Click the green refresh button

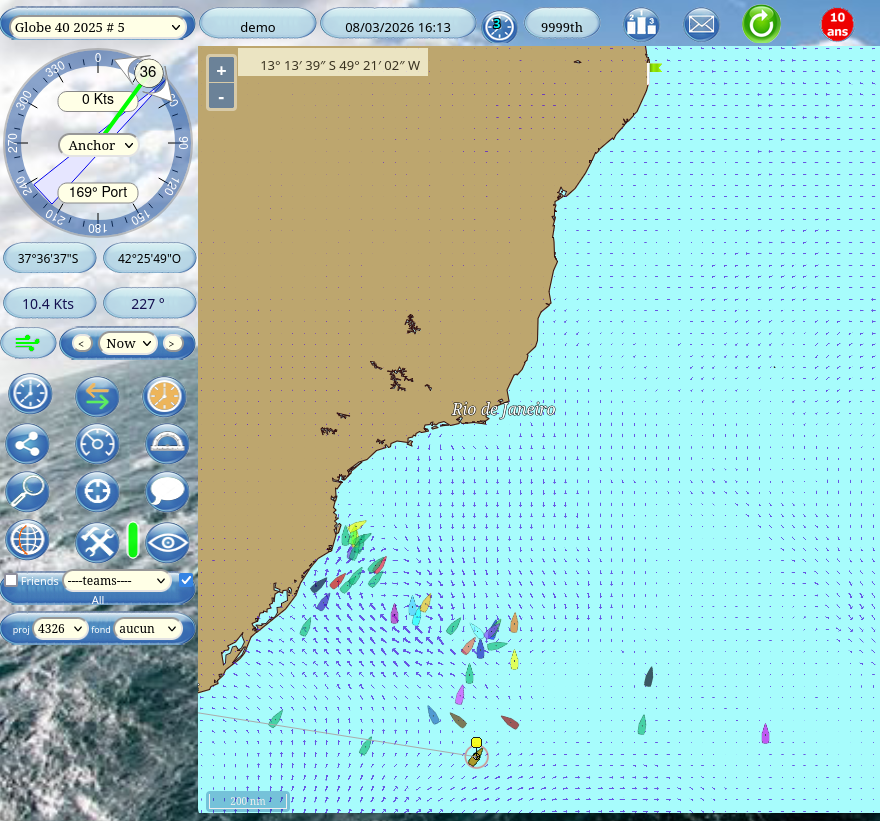[761, 24]
